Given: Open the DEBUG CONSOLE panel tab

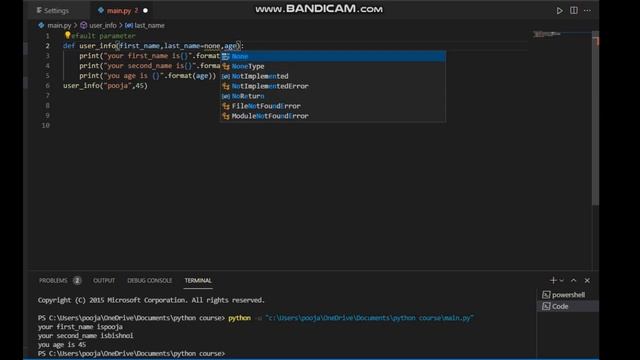Looking at the screenshot, I should tap(149, 280).
